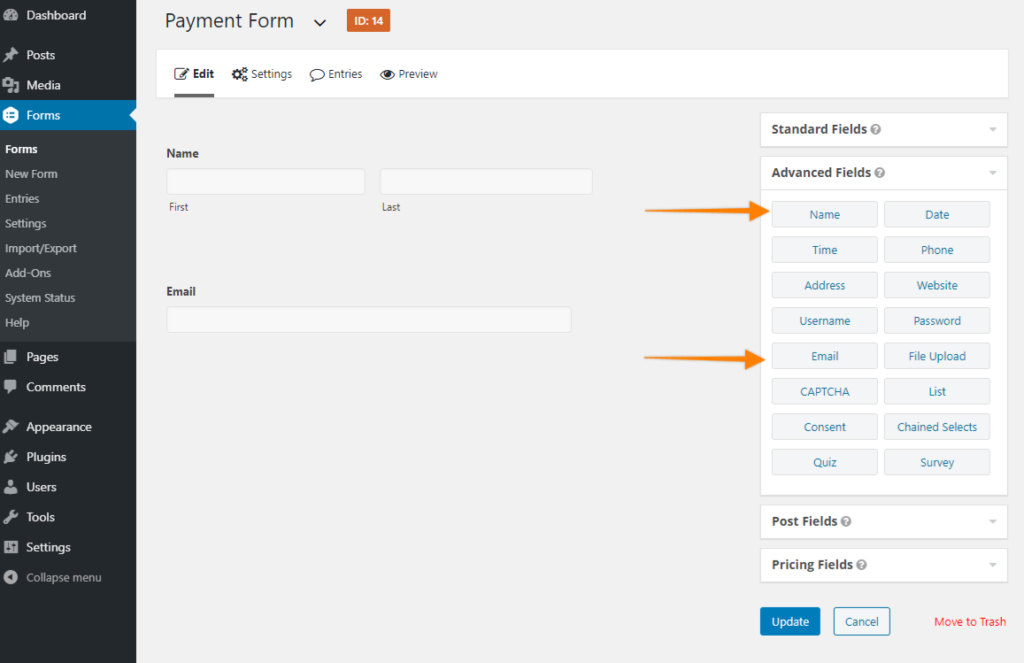The width and height of the screenshot is (1024, 663).
Task: Collapse the Advanced Fields section
Action: tap(993, 172)
